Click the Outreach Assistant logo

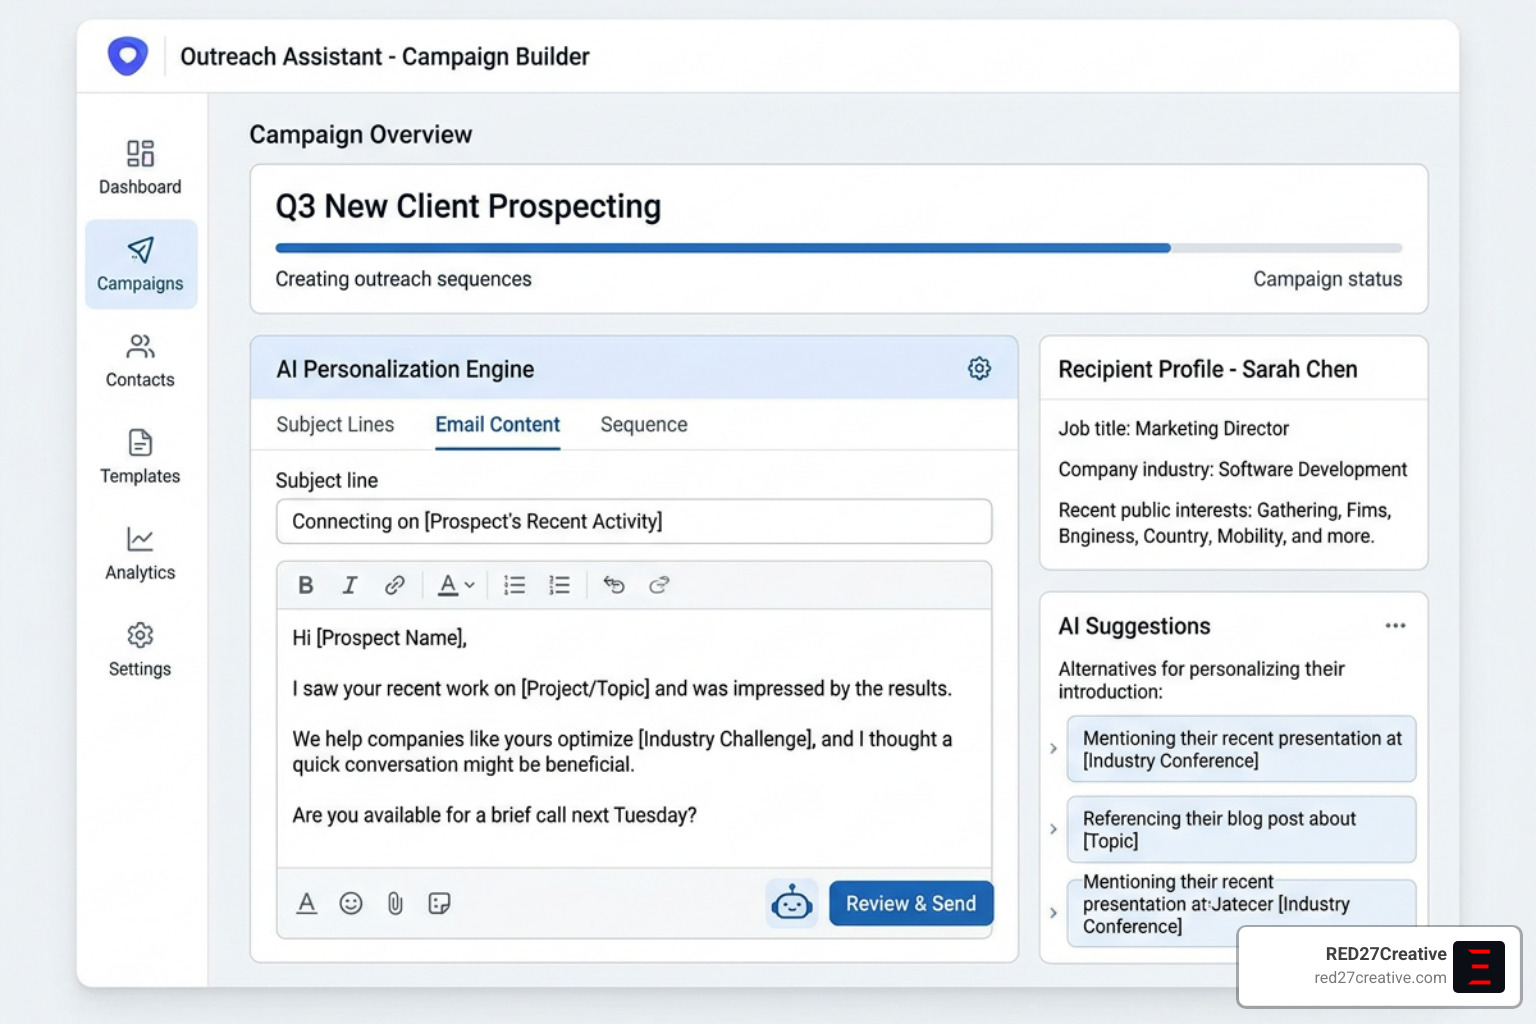[x=128, y=56]
